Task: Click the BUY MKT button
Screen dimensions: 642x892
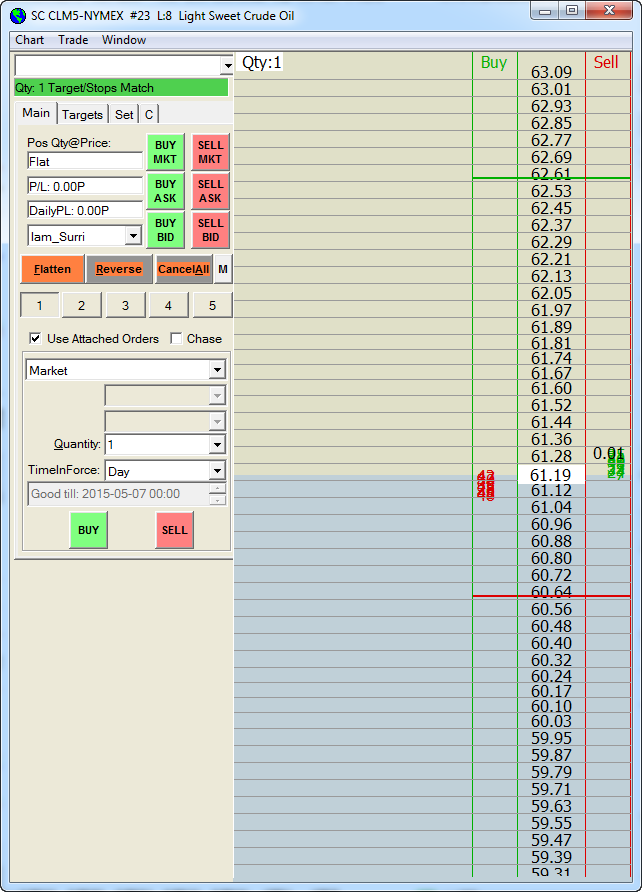Action: point(165,152)
